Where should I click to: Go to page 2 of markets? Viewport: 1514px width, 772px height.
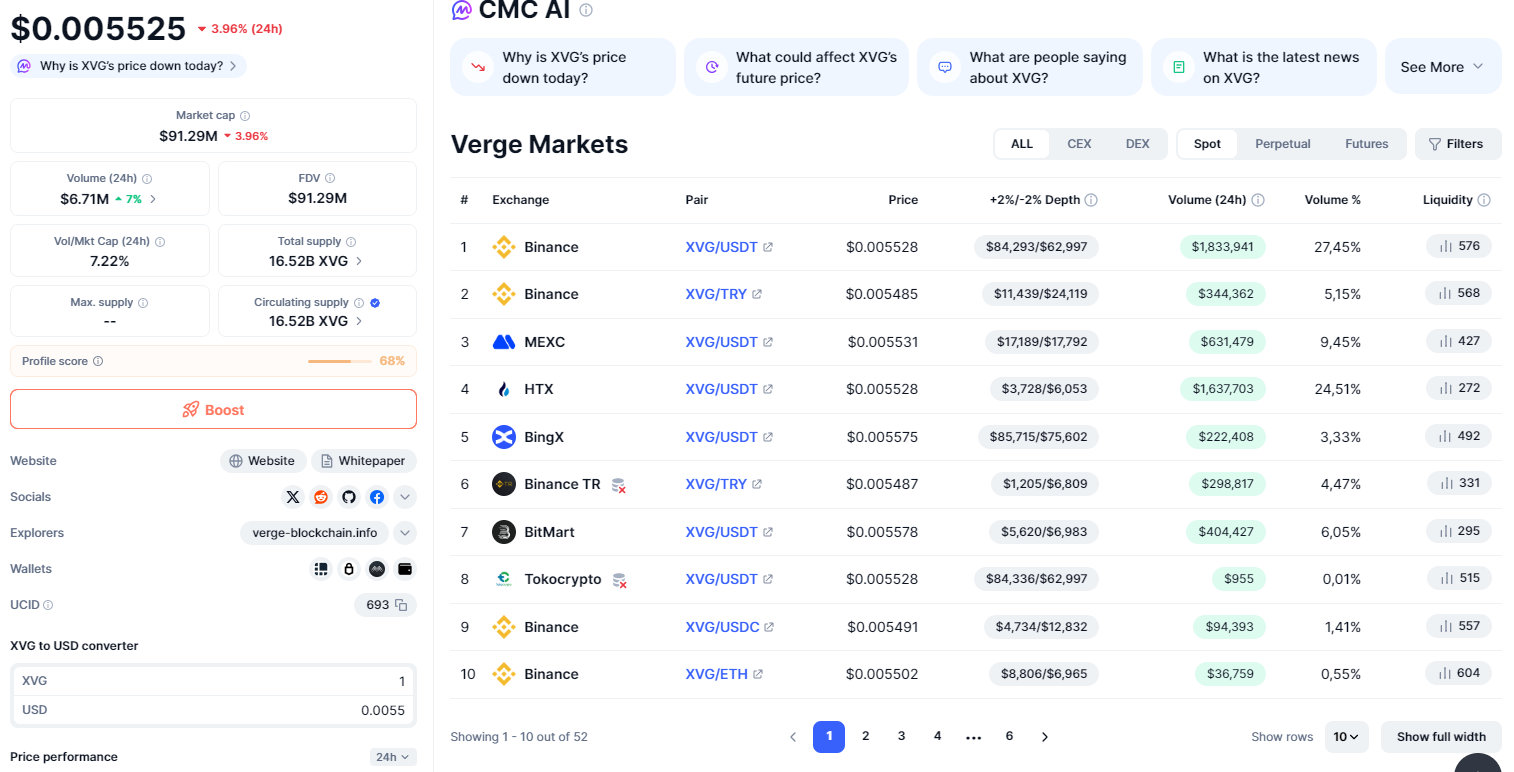click(x=865, y=736)
